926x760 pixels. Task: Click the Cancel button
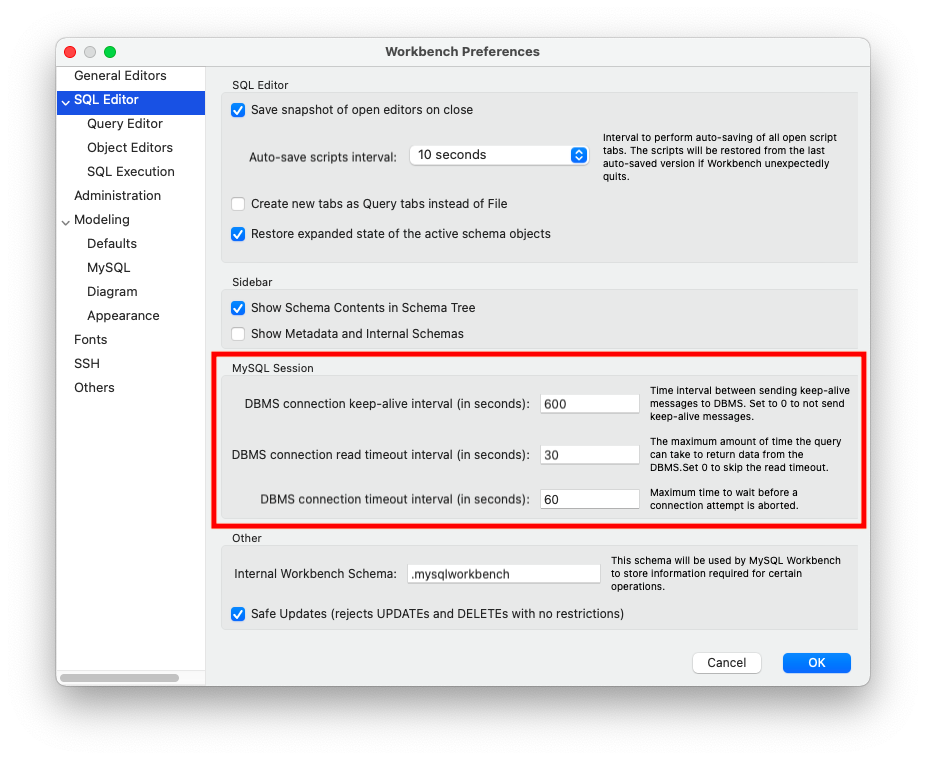tap(726, 663)
